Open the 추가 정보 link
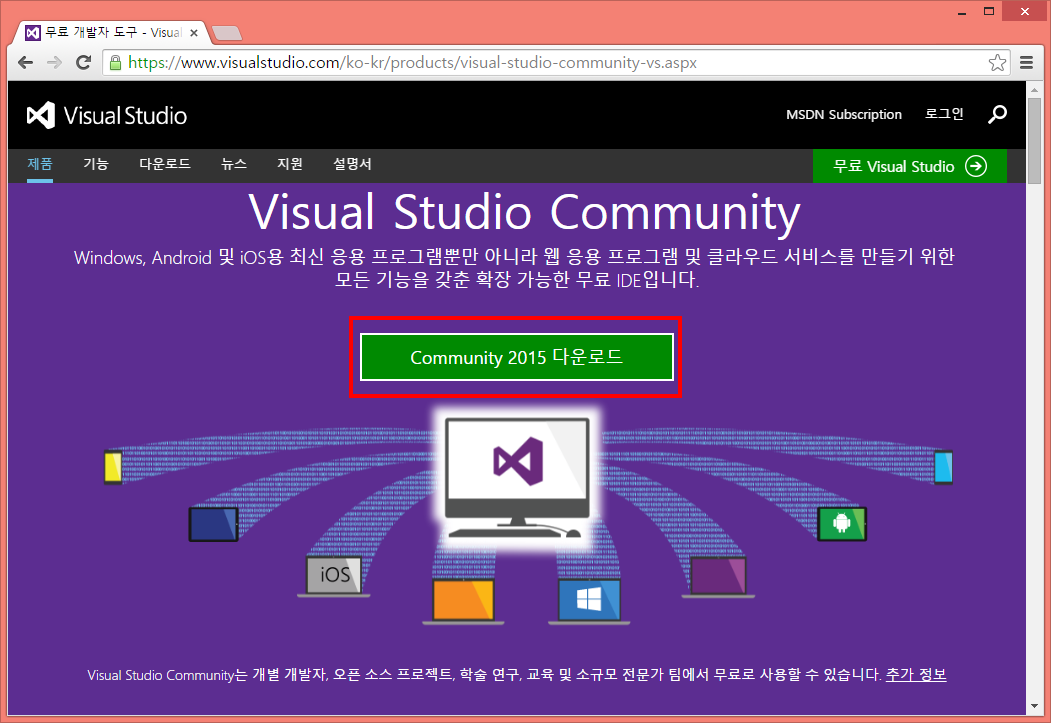Screen dimensions: 1051x723 pos(916,675)
